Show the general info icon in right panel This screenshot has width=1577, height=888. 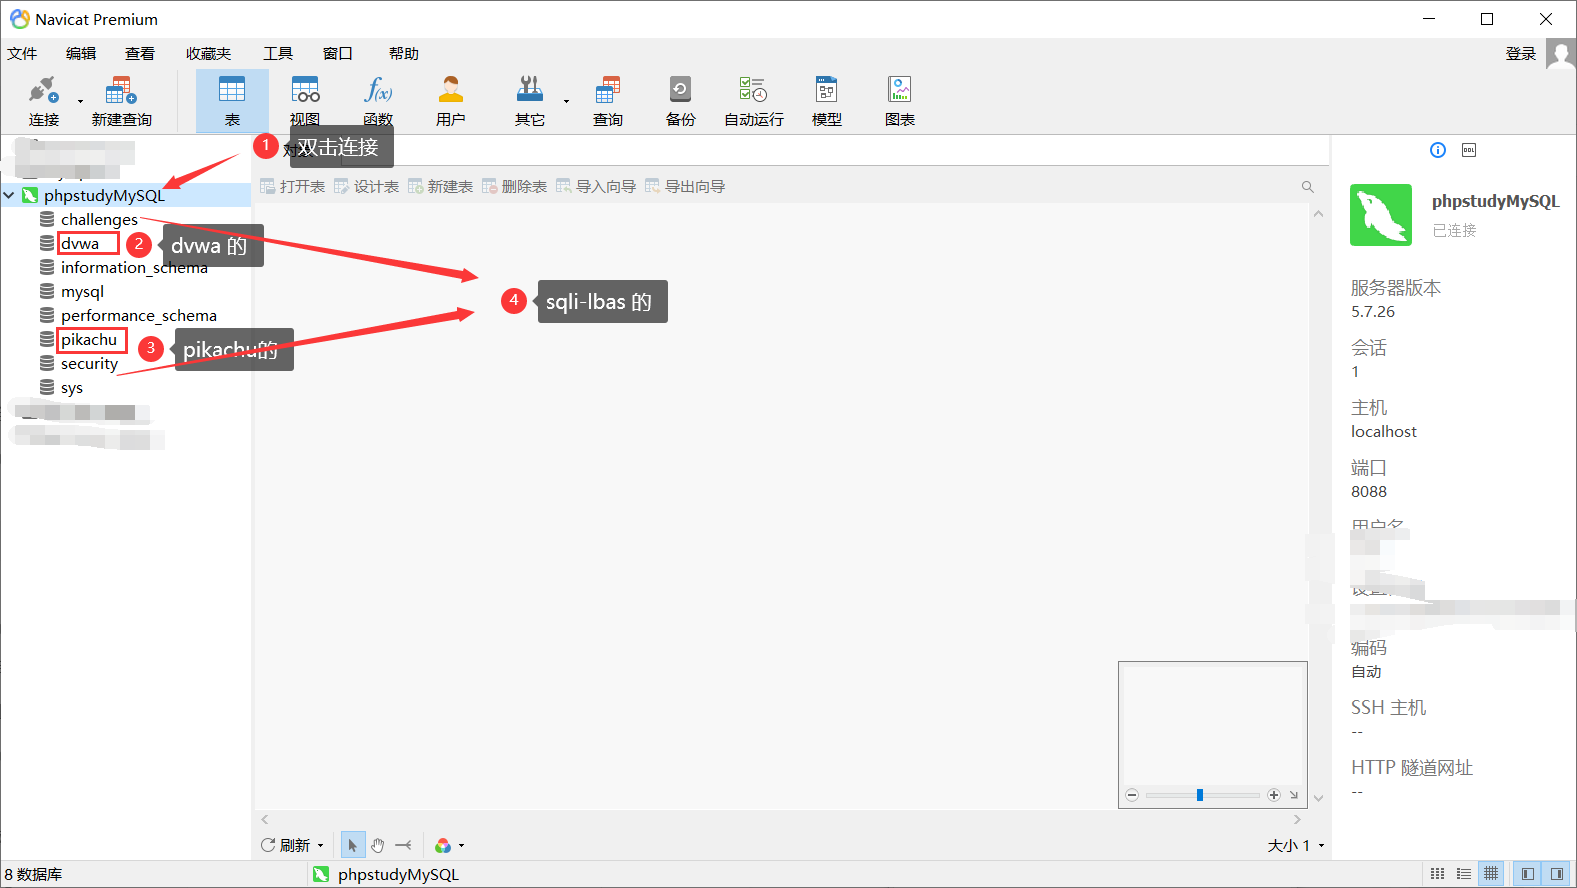click(1438, 150)
